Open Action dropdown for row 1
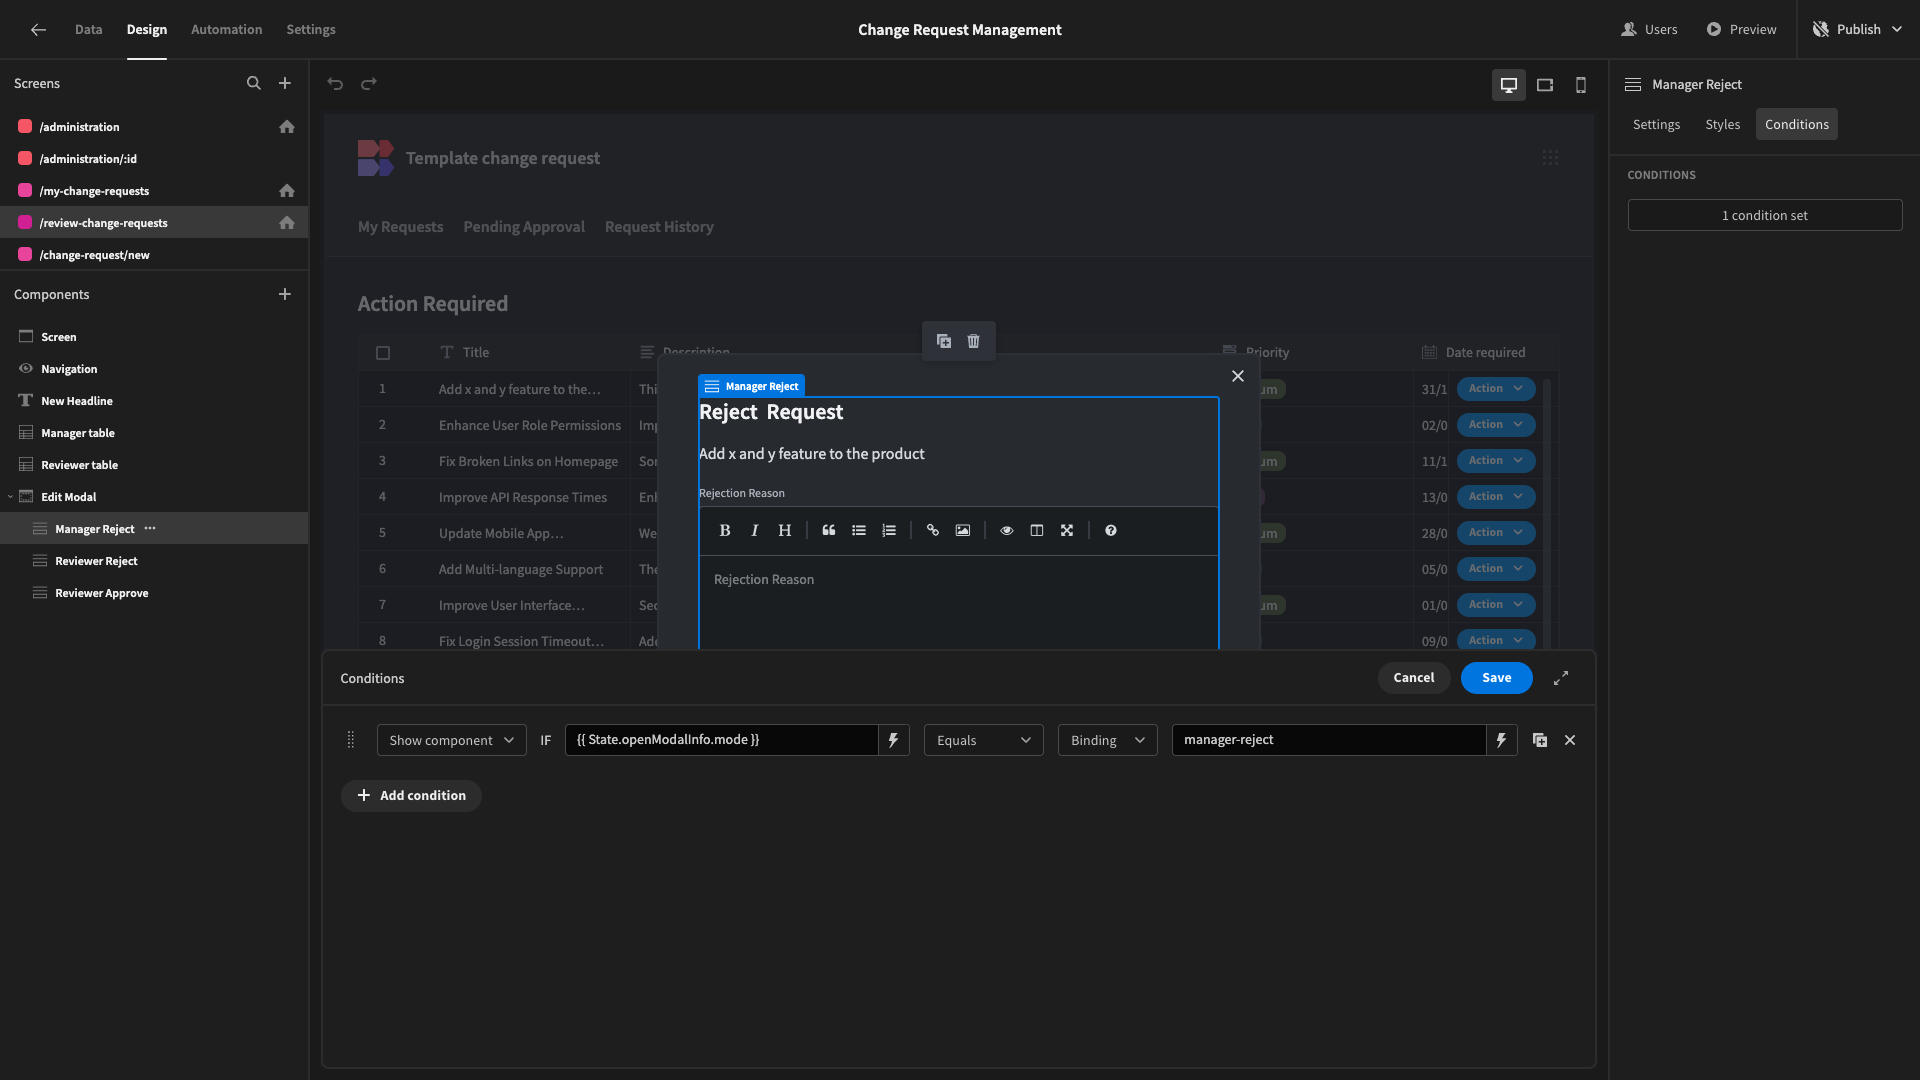The width and height of the screenshot is (1920, 1080). [1496, 389]
